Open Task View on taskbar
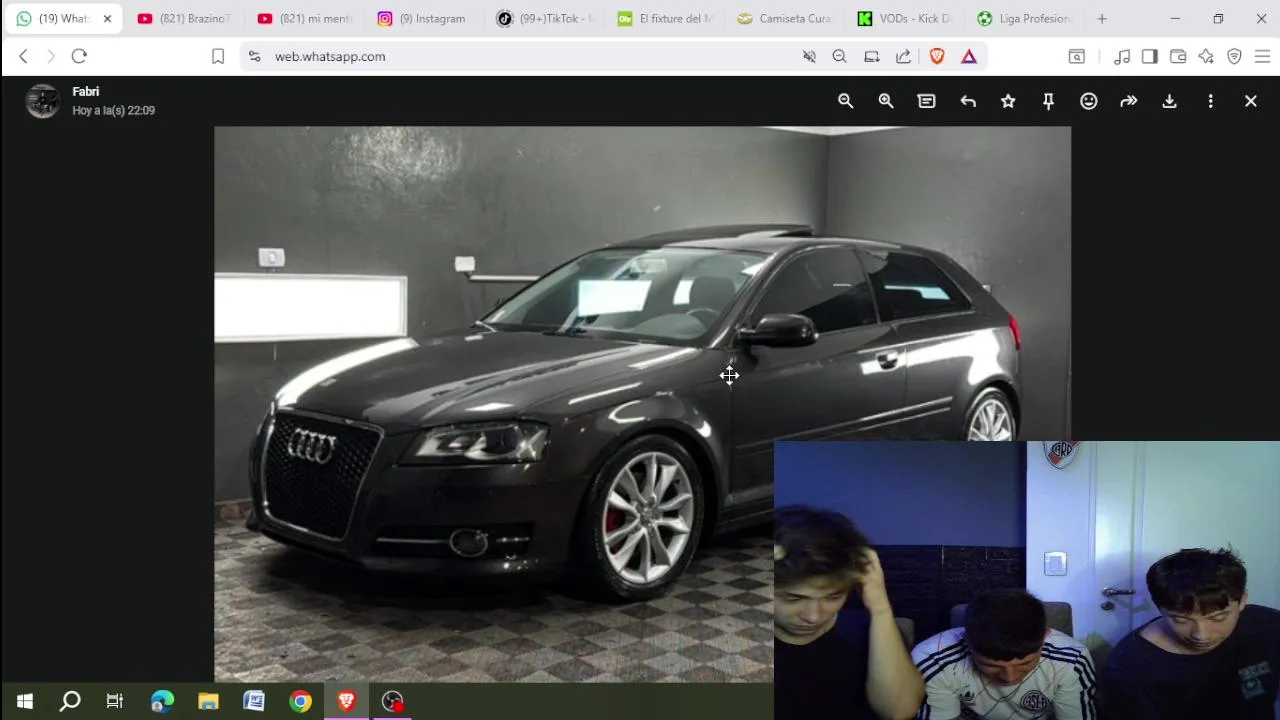 pos(115,701)
